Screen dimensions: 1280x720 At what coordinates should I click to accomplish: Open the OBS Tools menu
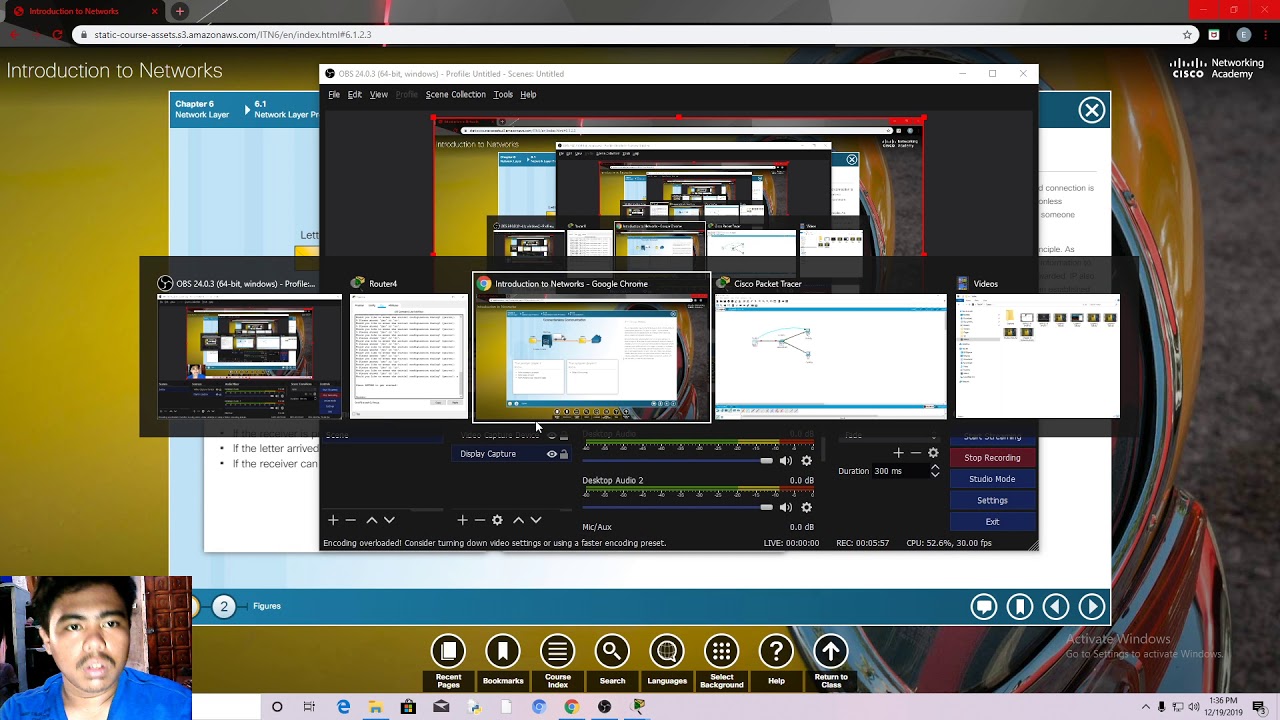point(503,95)
